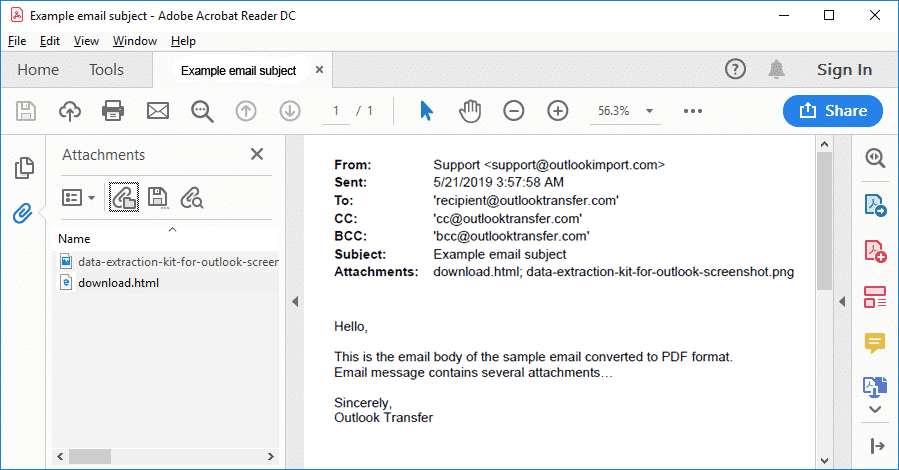Switch to the Home tab

point(38,69)
